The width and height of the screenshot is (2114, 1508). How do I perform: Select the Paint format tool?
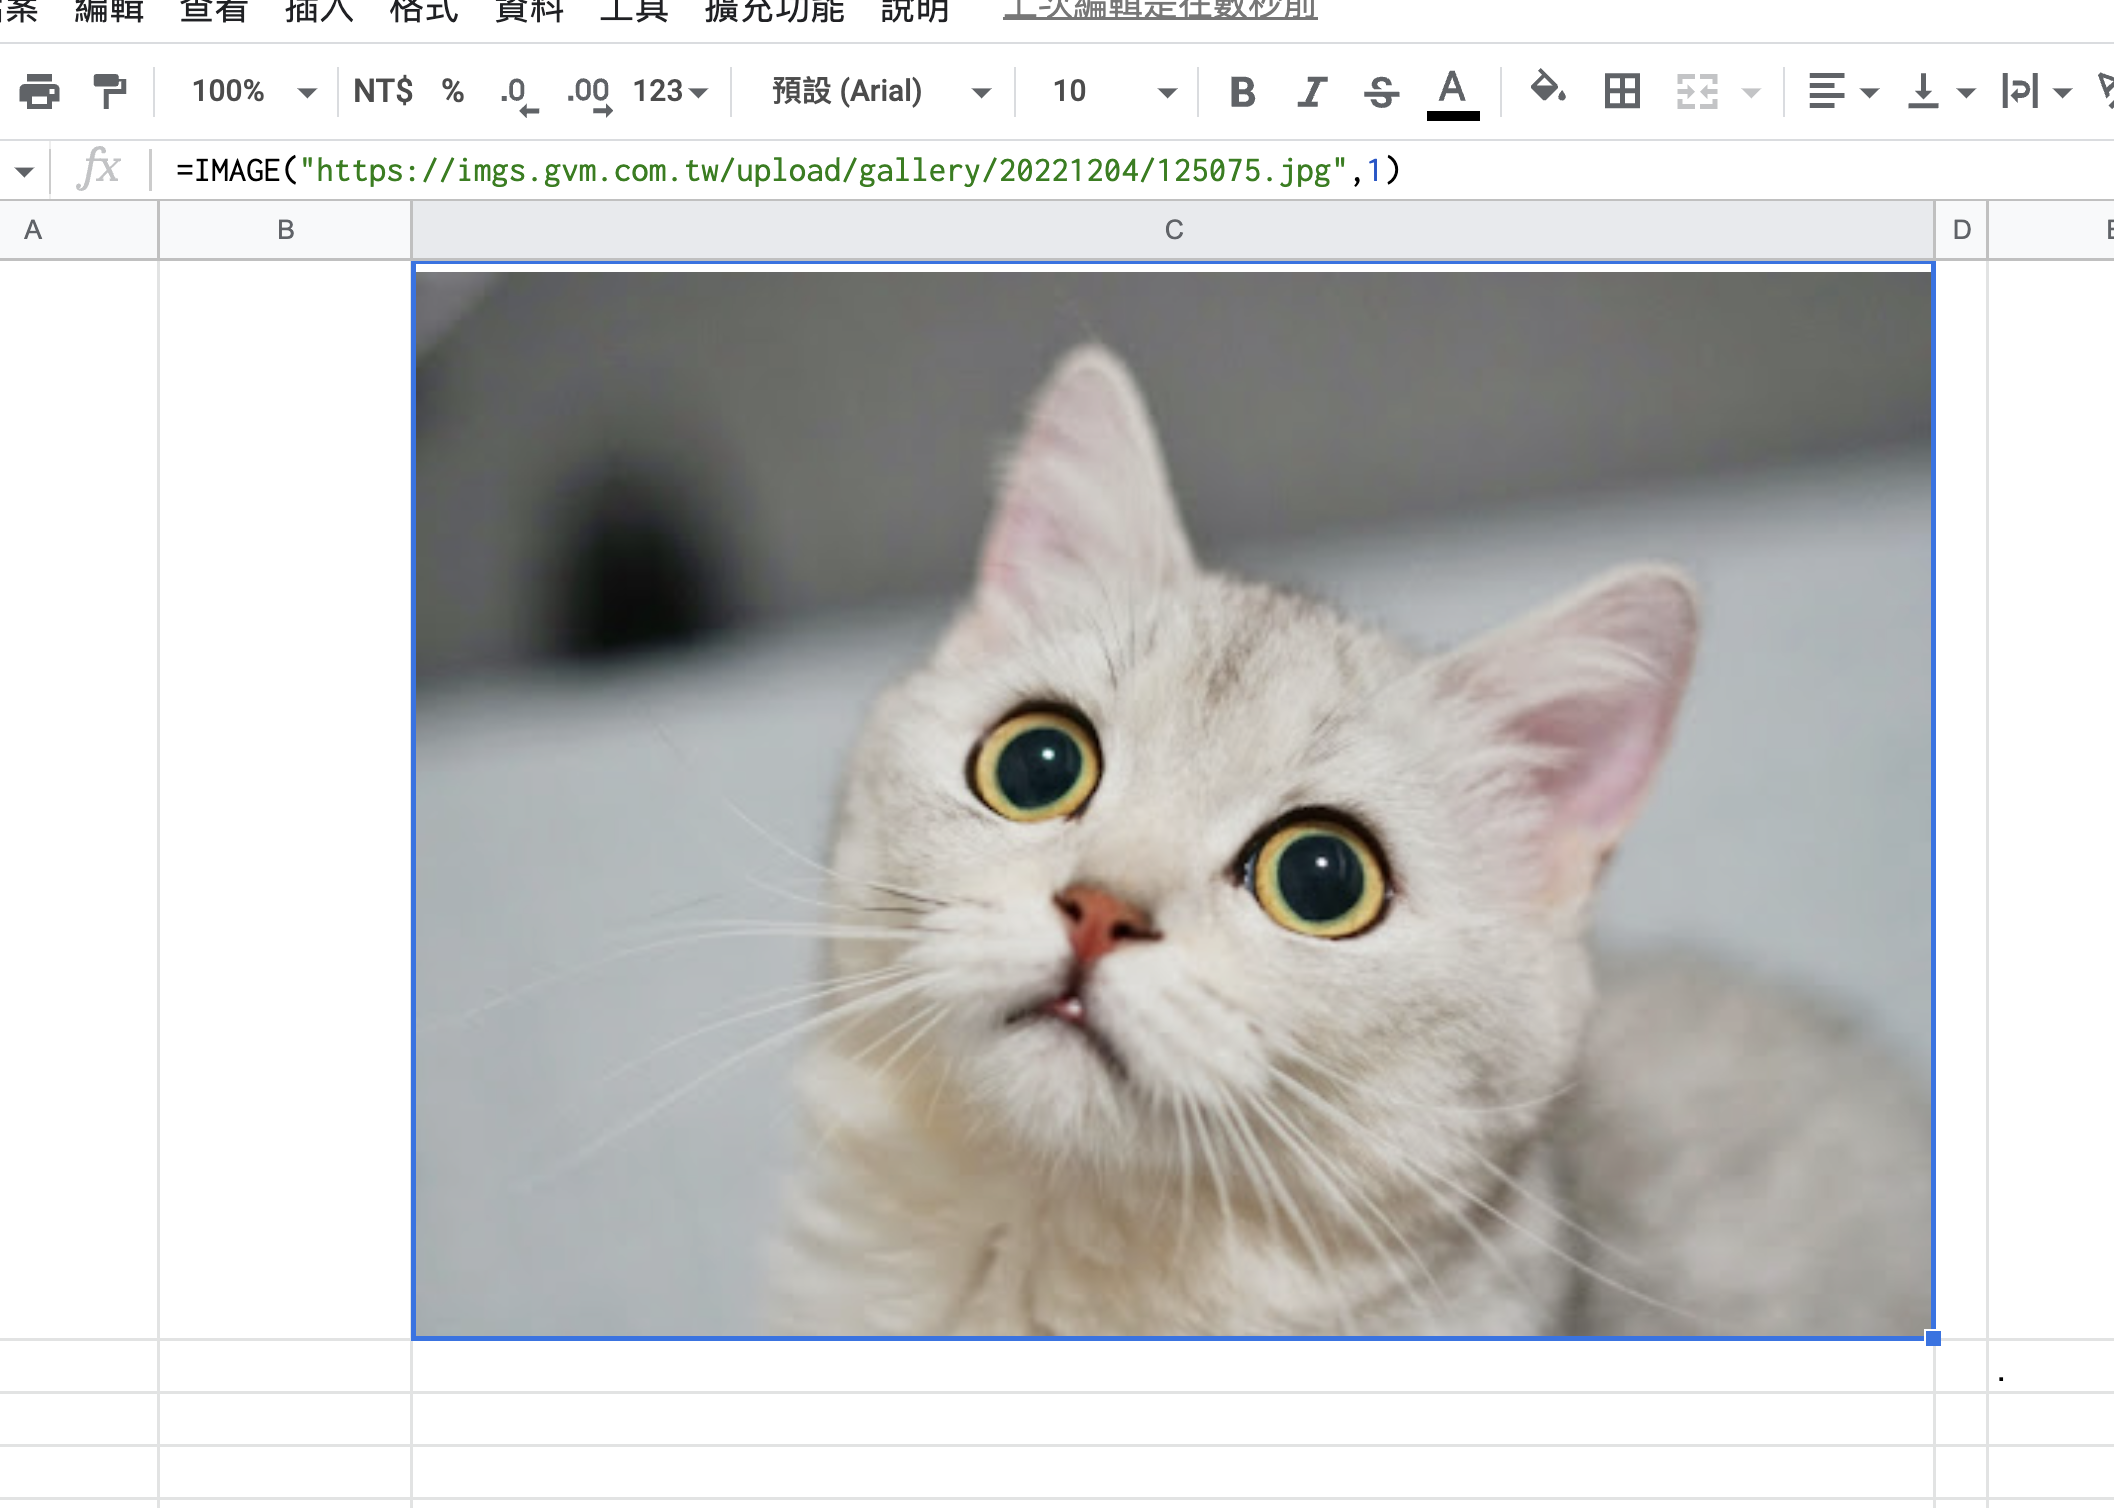coord(109,91)
